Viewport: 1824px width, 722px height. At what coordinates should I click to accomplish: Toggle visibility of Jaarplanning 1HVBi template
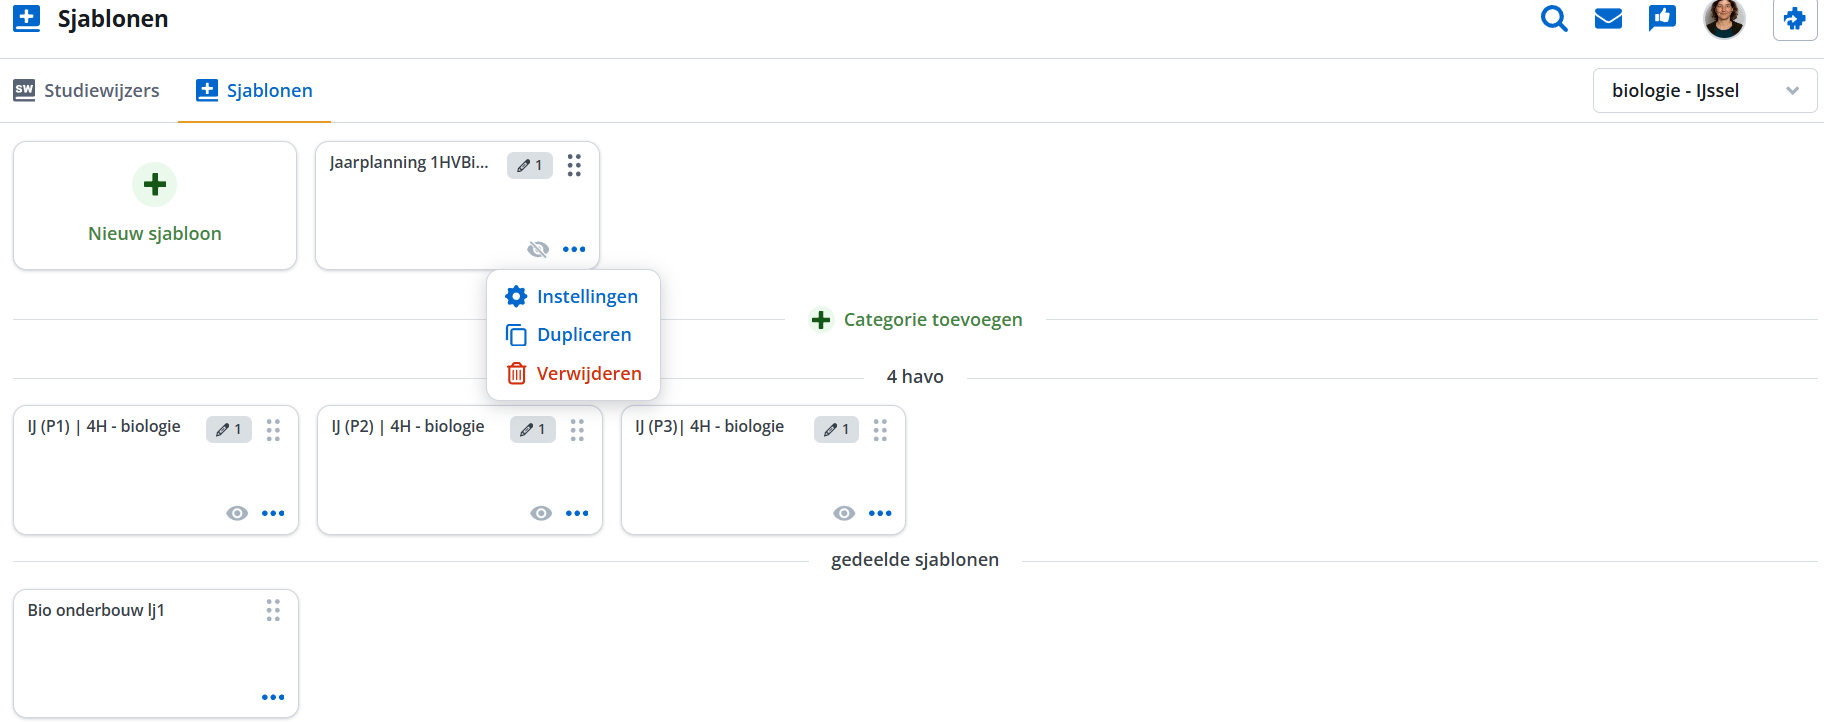click(x=538, y=249)
